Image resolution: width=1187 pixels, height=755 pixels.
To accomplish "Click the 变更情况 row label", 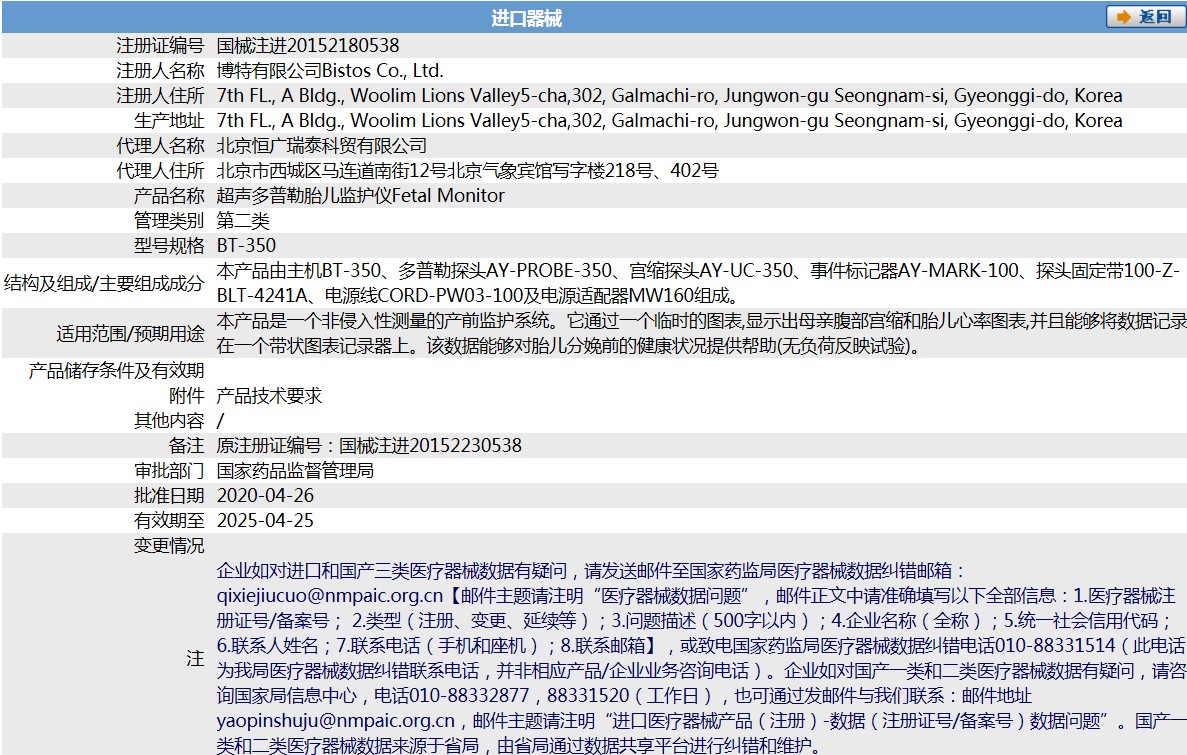I will point(169,545).
